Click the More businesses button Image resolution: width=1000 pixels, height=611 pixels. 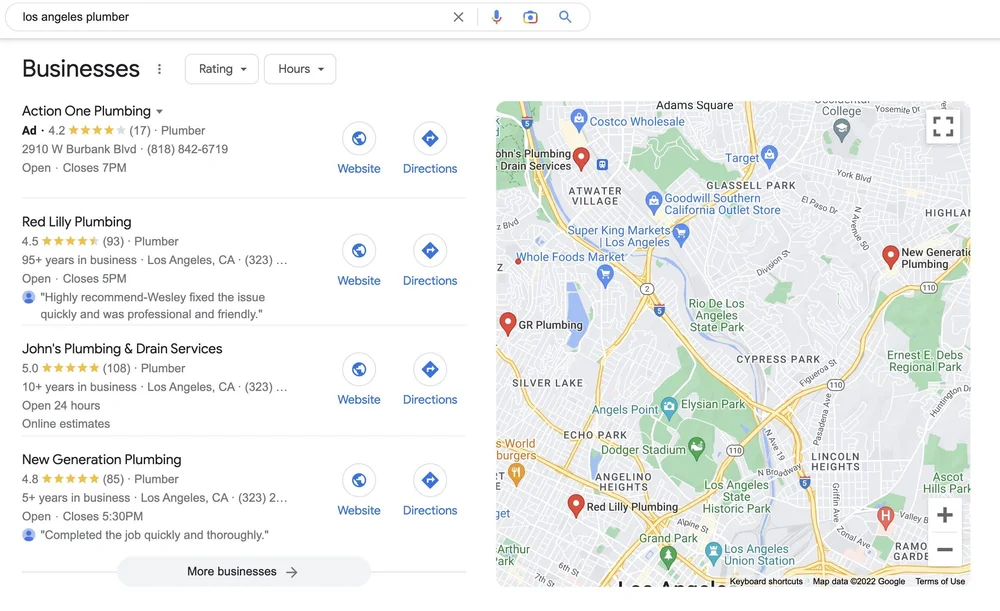(x=243, y=571)
